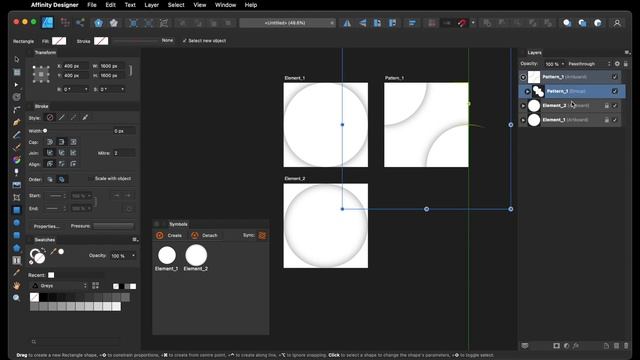Open the account profile icon
This screenshot has height=360, width=640.
(617, 23)
